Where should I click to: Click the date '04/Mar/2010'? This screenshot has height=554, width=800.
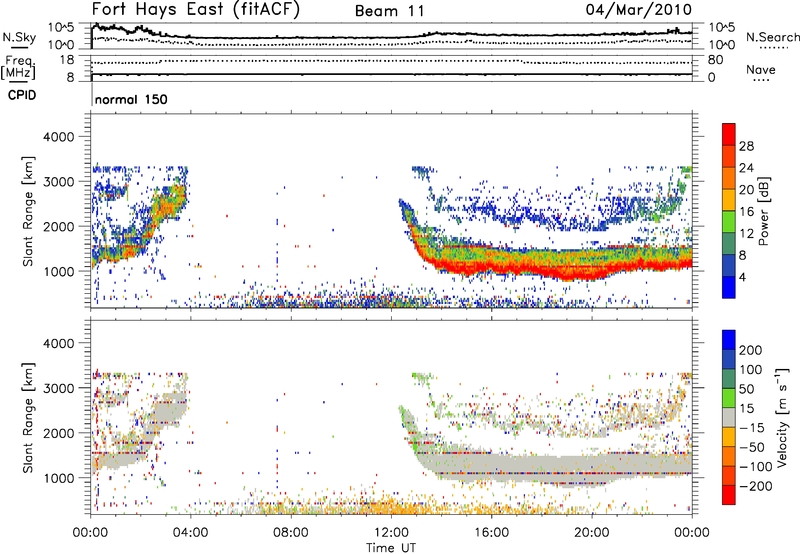point(639,10)
